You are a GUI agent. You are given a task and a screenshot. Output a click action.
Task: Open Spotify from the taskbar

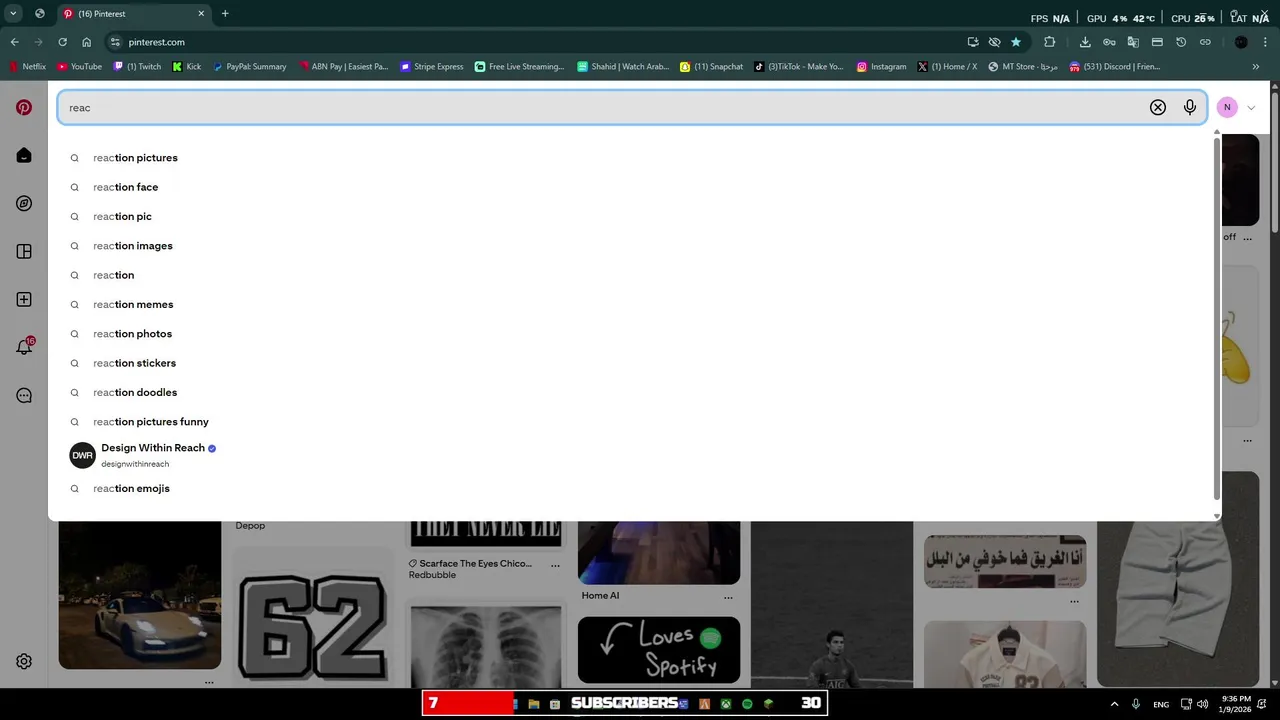tap(747, 704)
